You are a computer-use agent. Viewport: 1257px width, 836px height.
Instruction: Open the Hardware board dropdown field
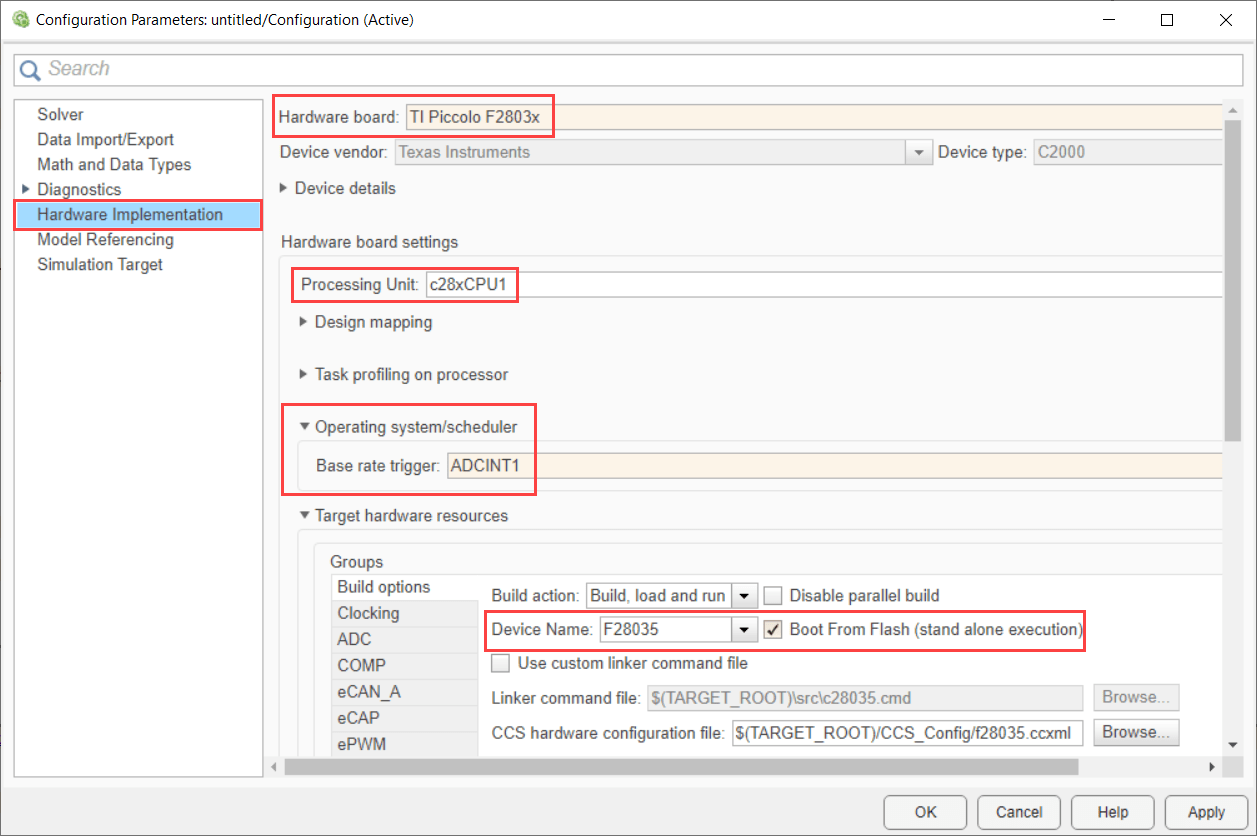tap(813, 117)
